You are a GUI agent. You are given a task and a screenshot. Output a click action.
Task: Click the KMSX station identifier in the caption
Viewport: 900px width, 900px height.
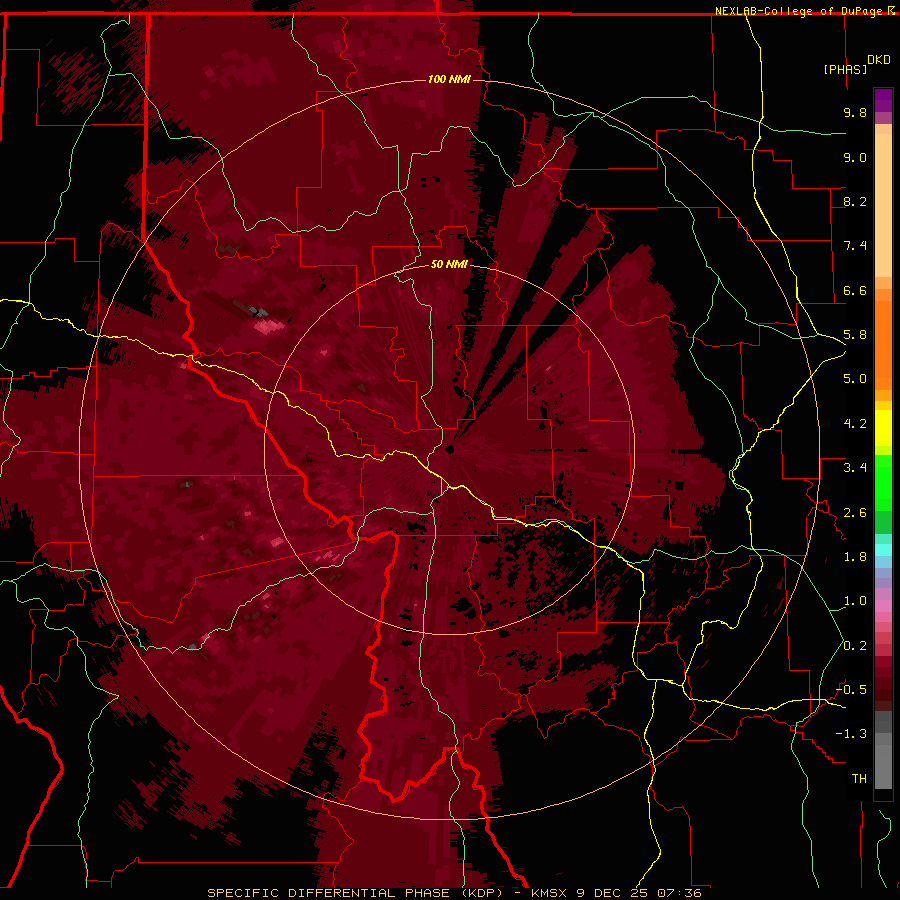[x=551, y=893]
